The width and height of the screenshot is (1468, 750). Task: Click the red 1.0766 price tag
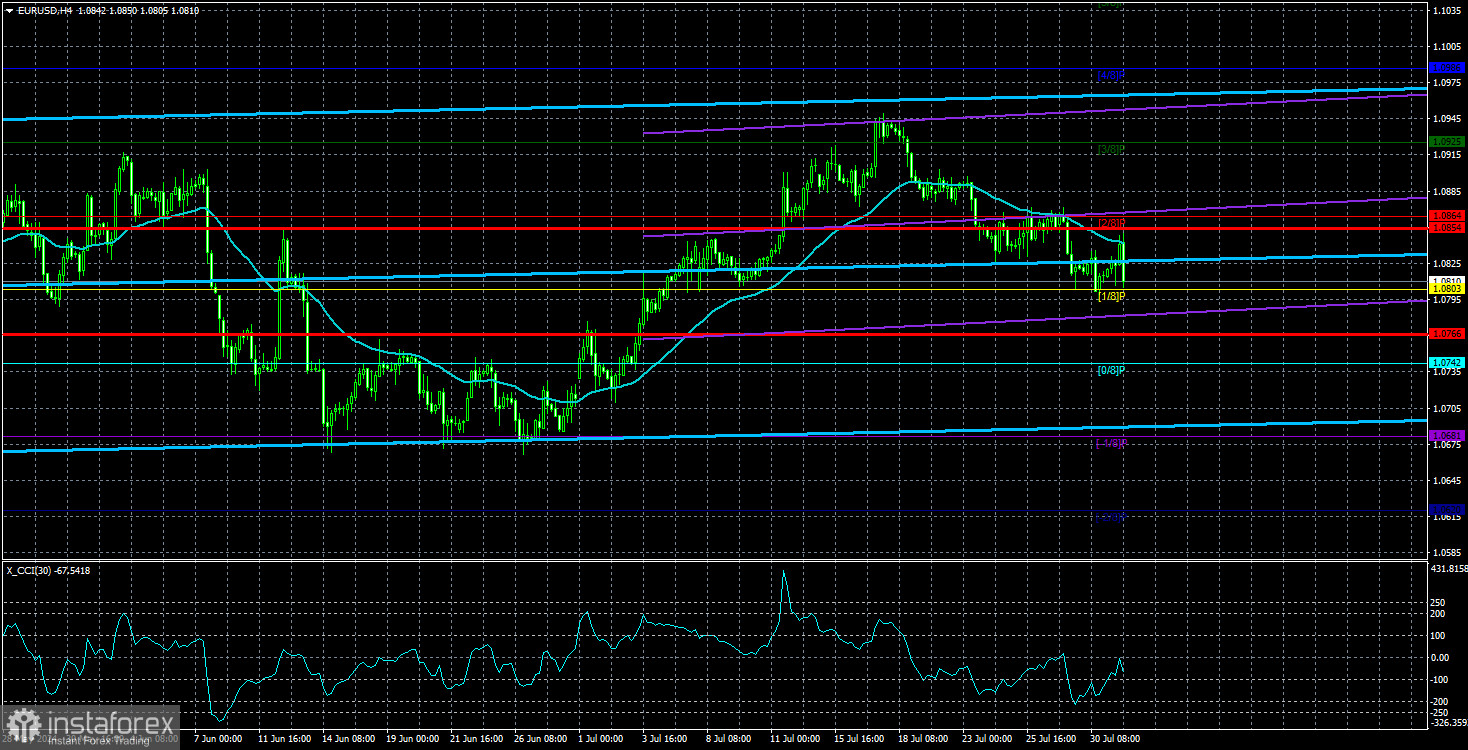1447,333
